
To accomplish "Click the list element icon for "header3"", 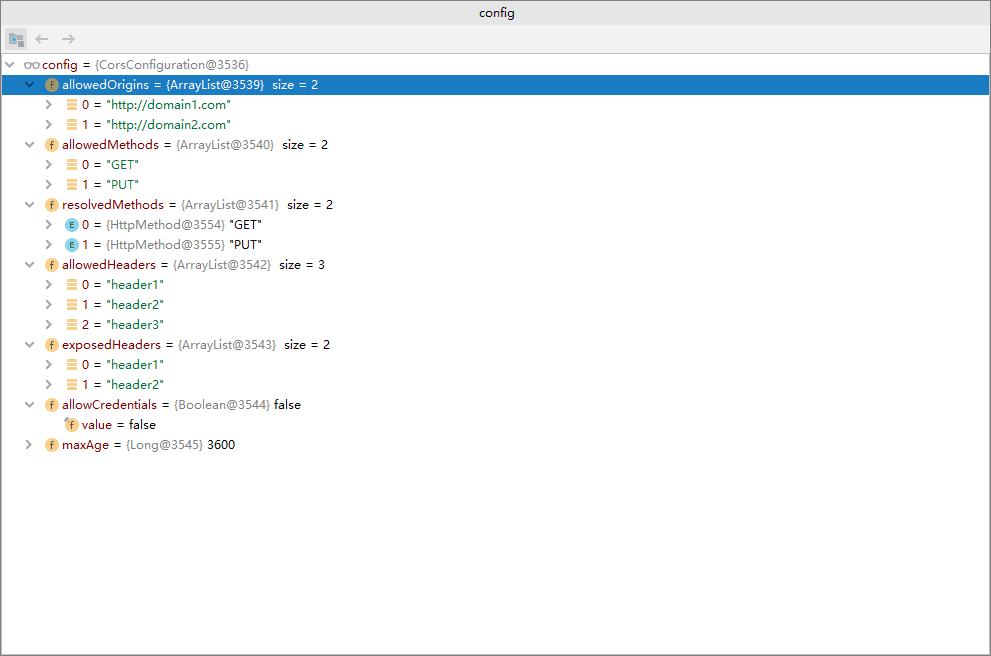I will point(72,325).
